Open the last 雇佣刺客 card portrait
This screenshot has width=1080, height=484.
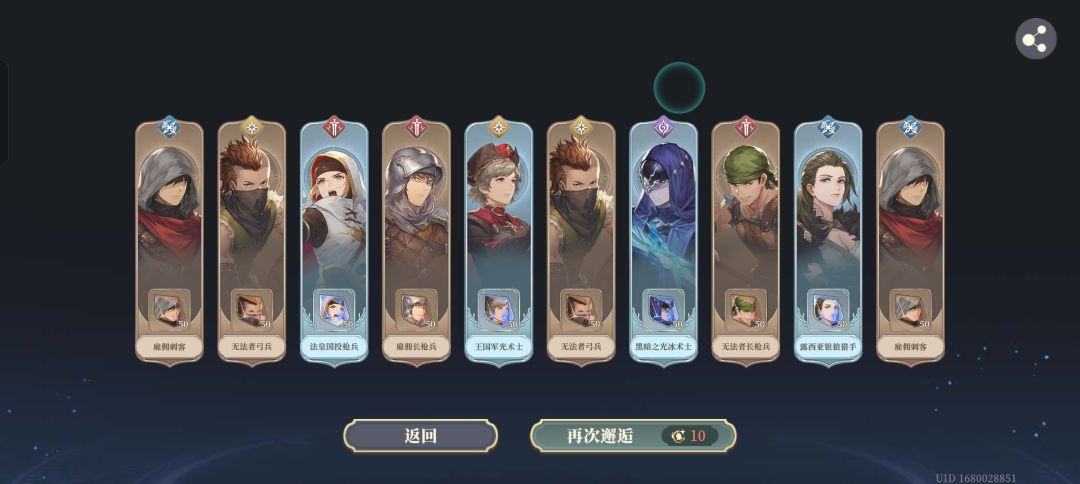coord(911,213)
